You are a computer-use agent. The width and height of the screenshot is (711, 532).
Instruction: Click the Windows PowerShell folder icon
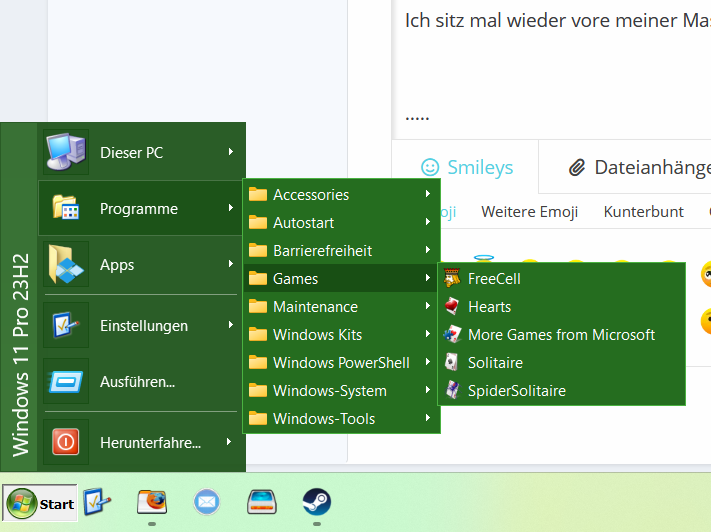coord(258,362)
